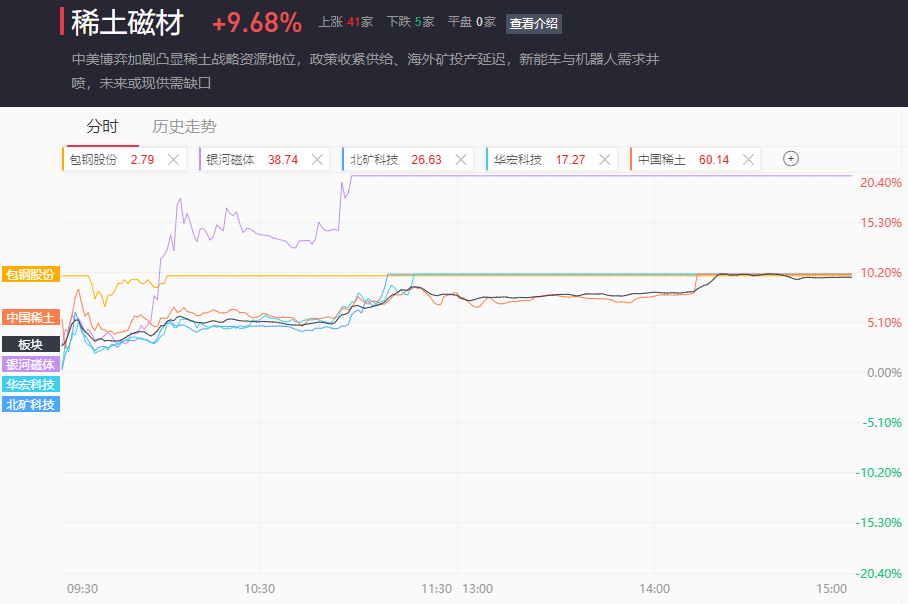Toggle the 板块 legend label
Viewport: 908px width, 604px height.
[30, 344]
